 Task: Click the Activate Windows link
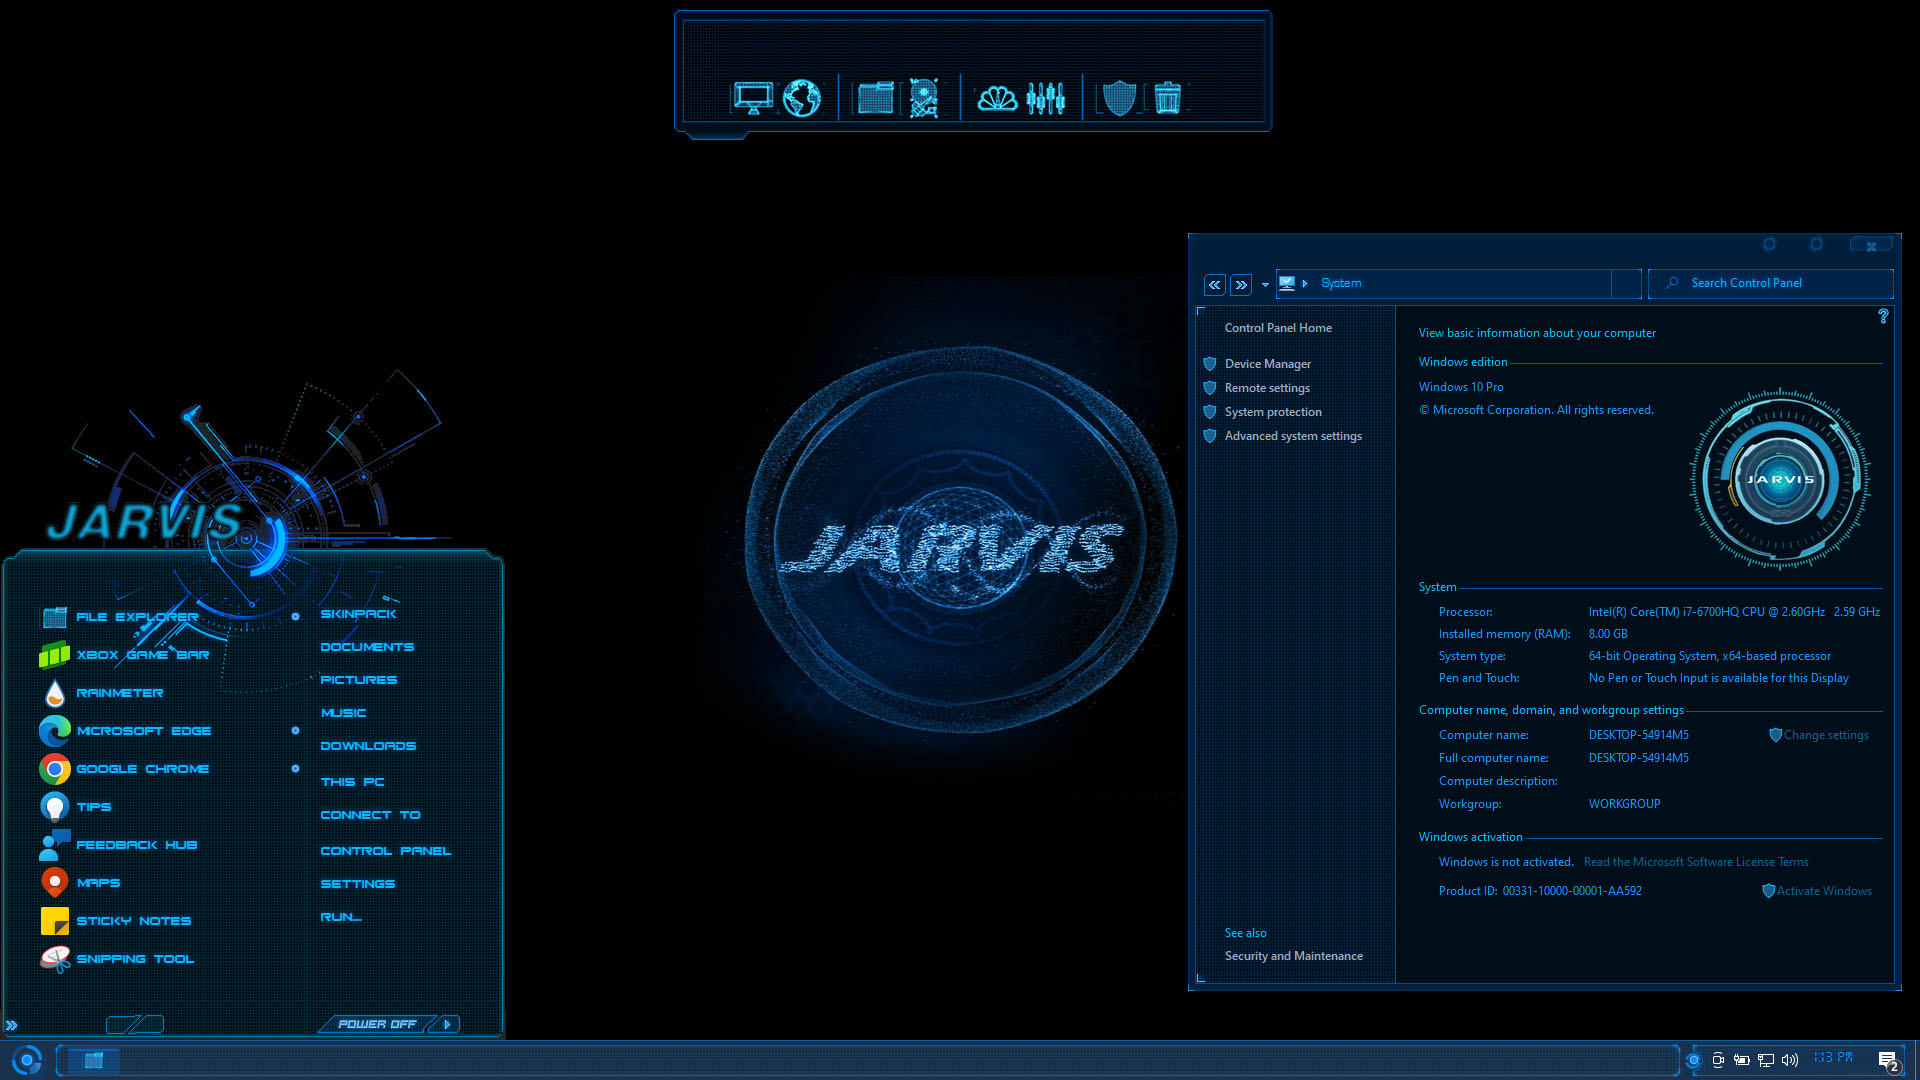point(1823,891)
